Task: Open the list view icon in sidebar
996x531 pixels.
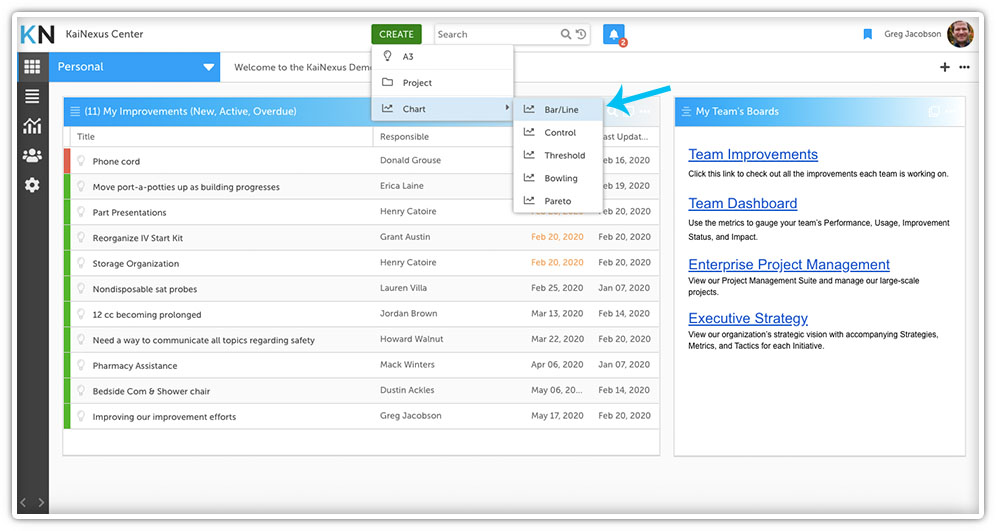Action: click(32, 96)
